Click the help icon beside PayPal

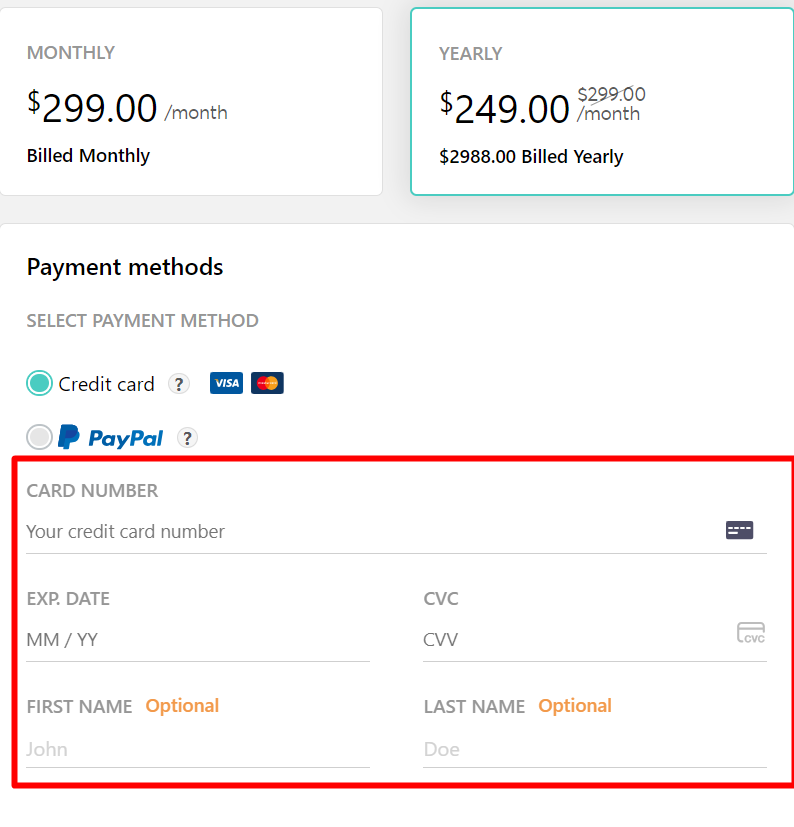[x=187, y=438]
